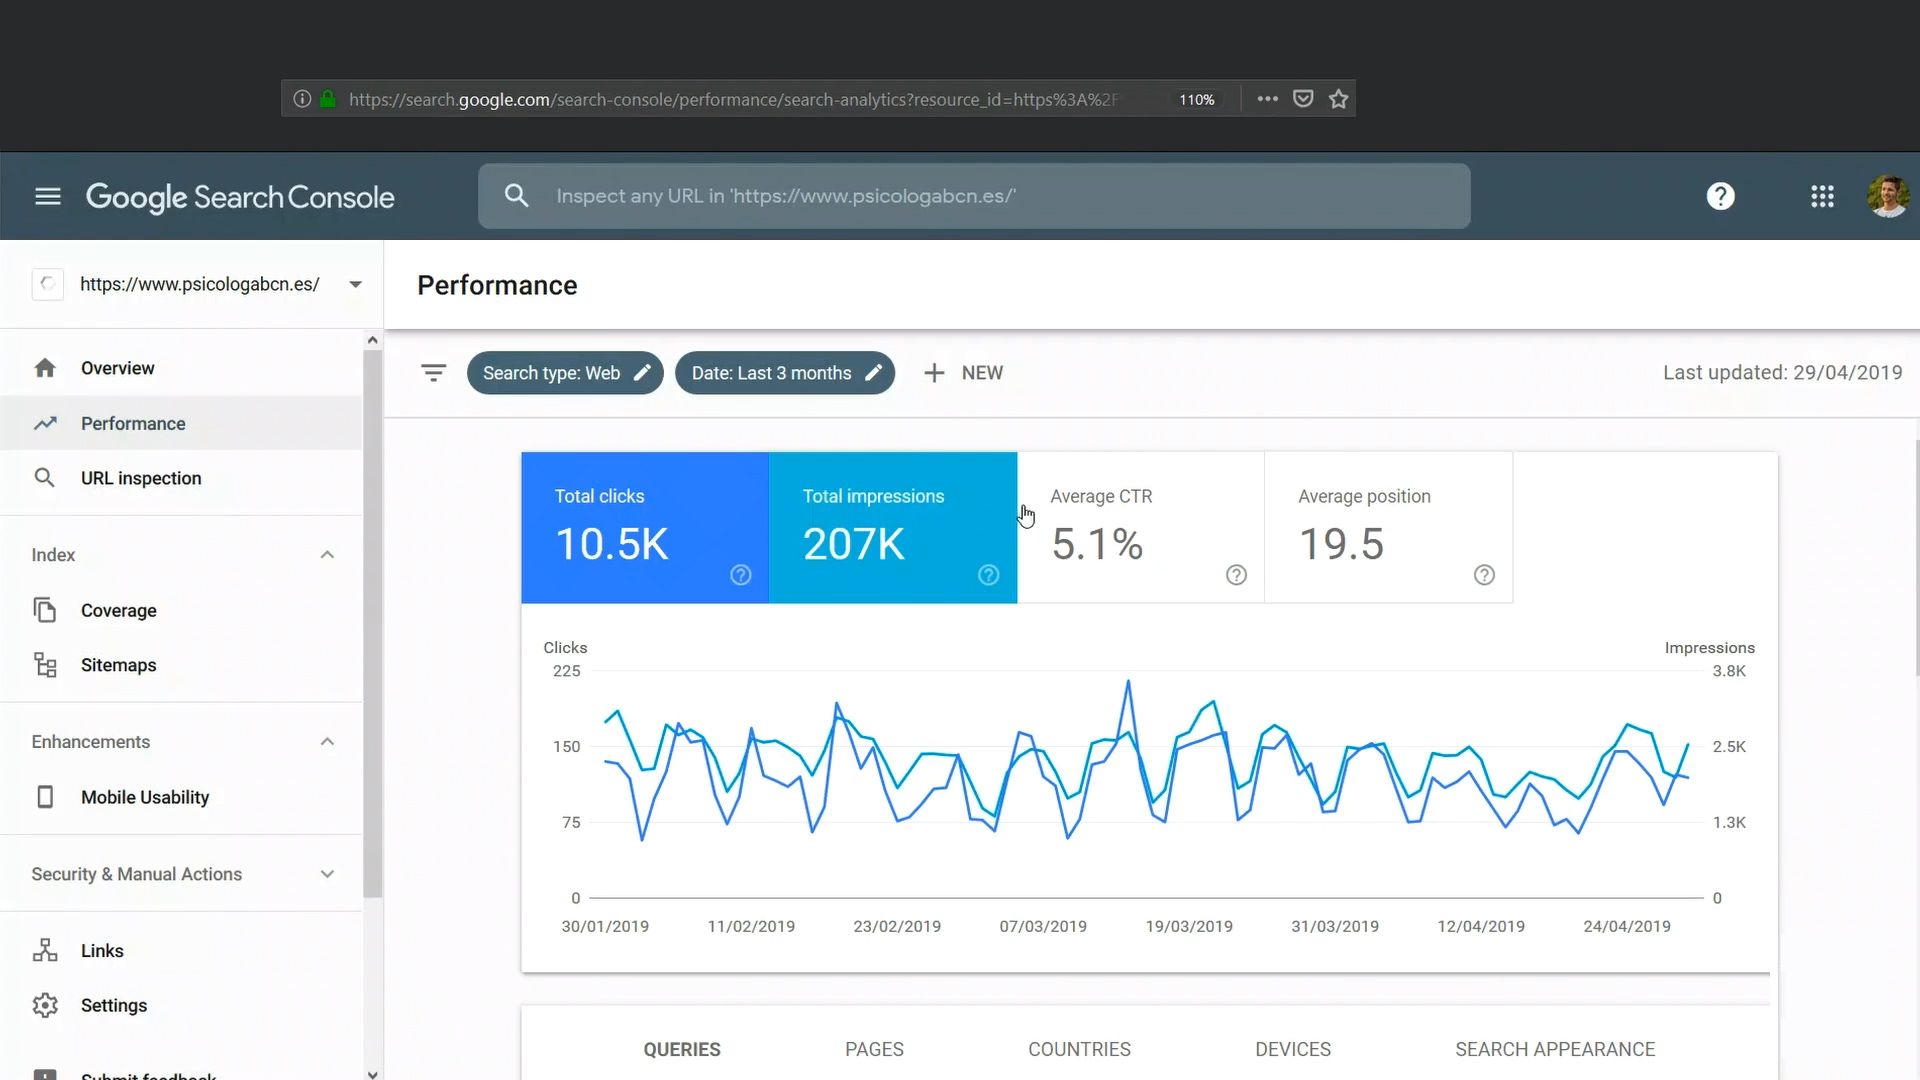
Task: Bookmark this page with the star icon
Action: tap(1339, 99)
